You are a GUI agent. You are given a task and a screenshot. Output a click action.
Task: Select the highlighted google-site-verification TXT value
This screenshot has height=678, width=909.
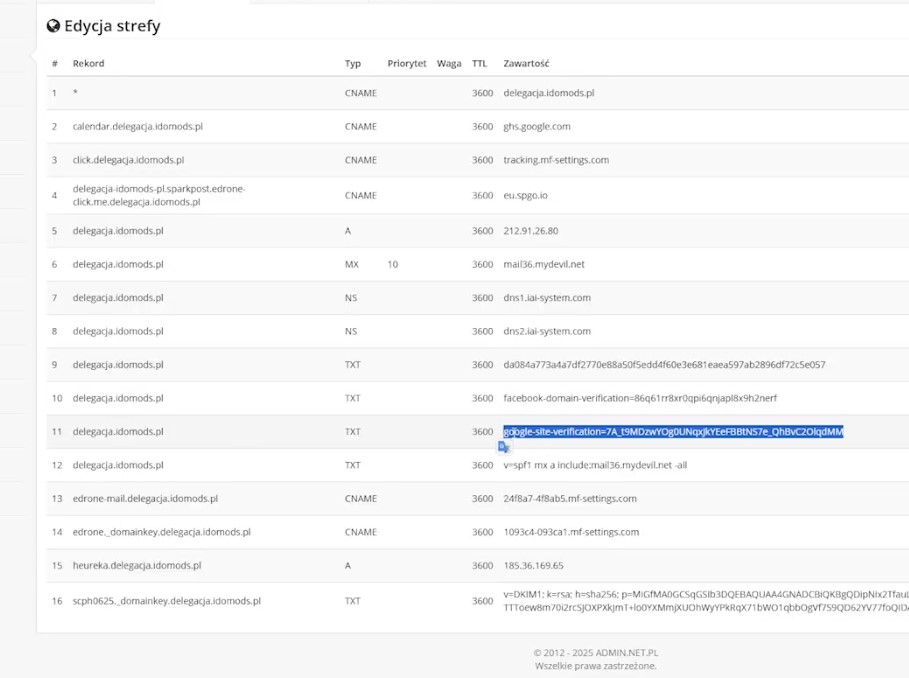(x=673, y=432)
